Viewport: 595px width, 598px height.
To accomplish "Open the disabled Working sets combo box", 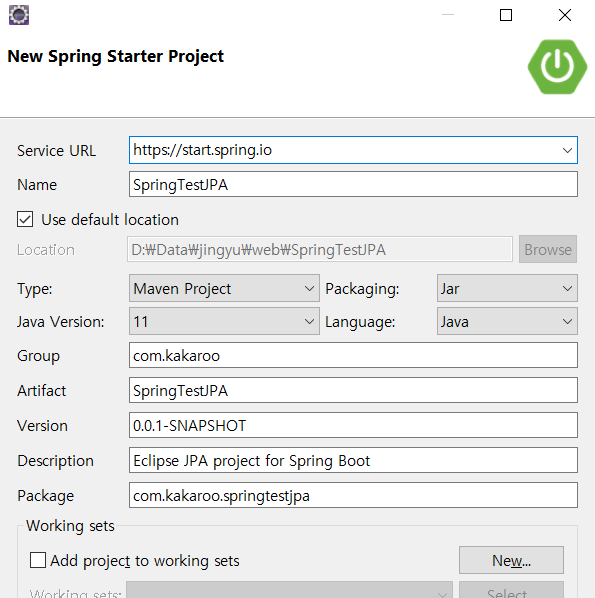I will pos(289,590).
